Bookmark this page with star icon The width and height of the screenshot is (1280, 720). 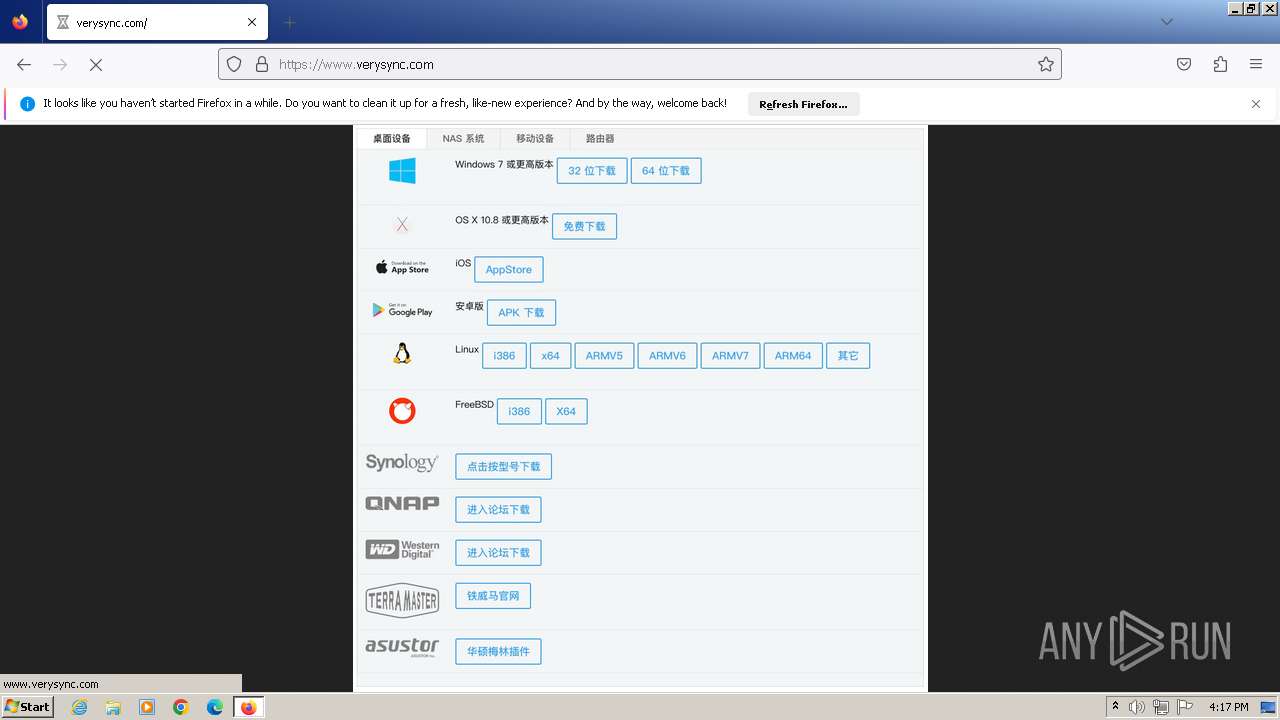(x=1046, y=64)
